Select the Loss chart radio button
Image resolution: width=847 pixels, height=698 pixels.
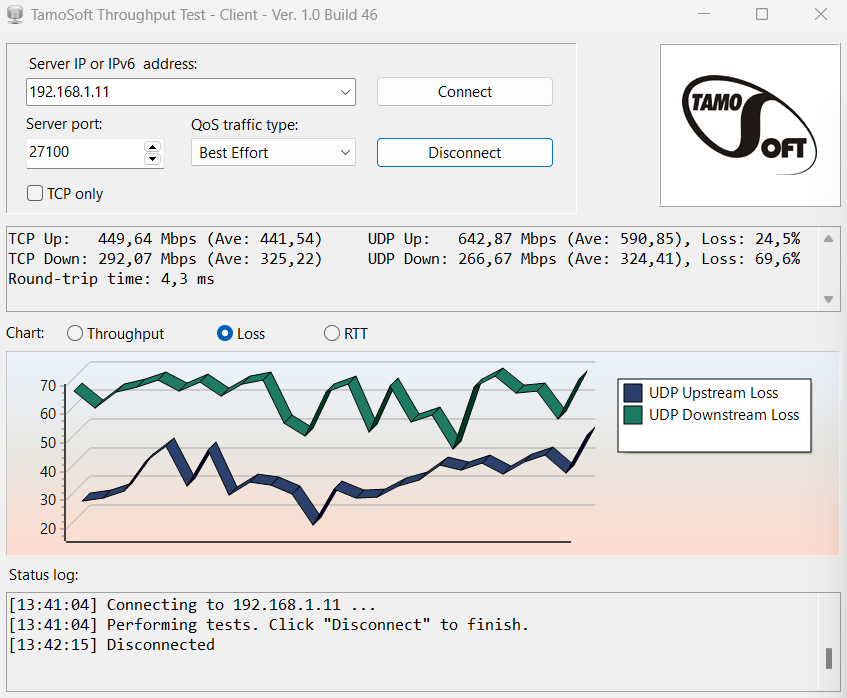[225, 333]
